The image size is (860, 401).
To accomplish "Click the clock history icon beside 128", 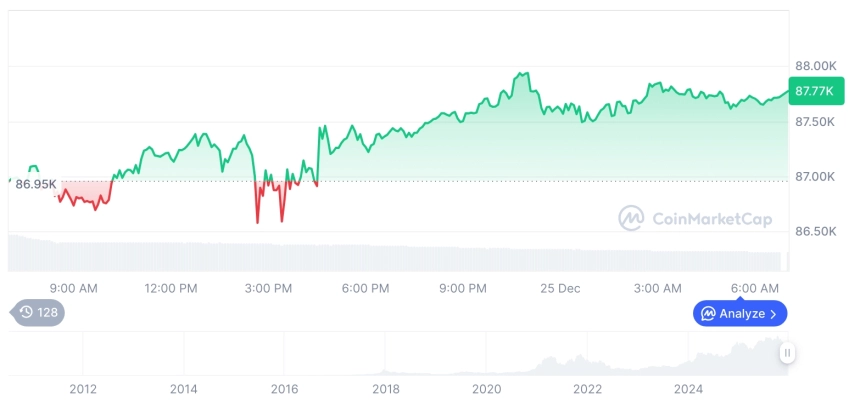I will (26, 313).
